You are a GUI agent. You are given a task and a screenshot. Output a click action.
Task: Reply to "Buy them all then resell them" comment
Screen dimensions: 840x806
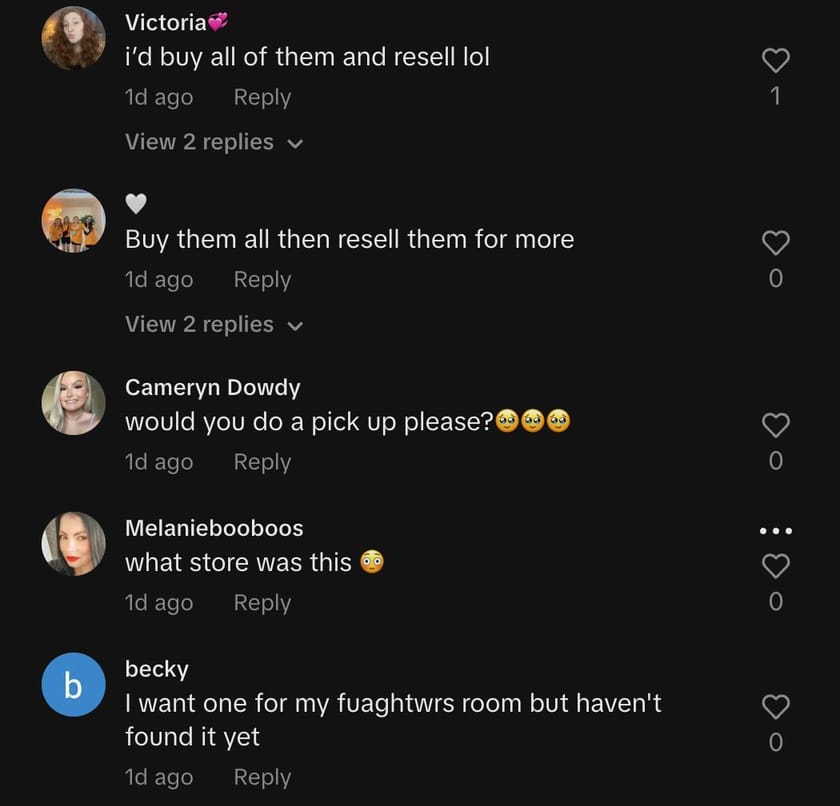tap(262, 280)
